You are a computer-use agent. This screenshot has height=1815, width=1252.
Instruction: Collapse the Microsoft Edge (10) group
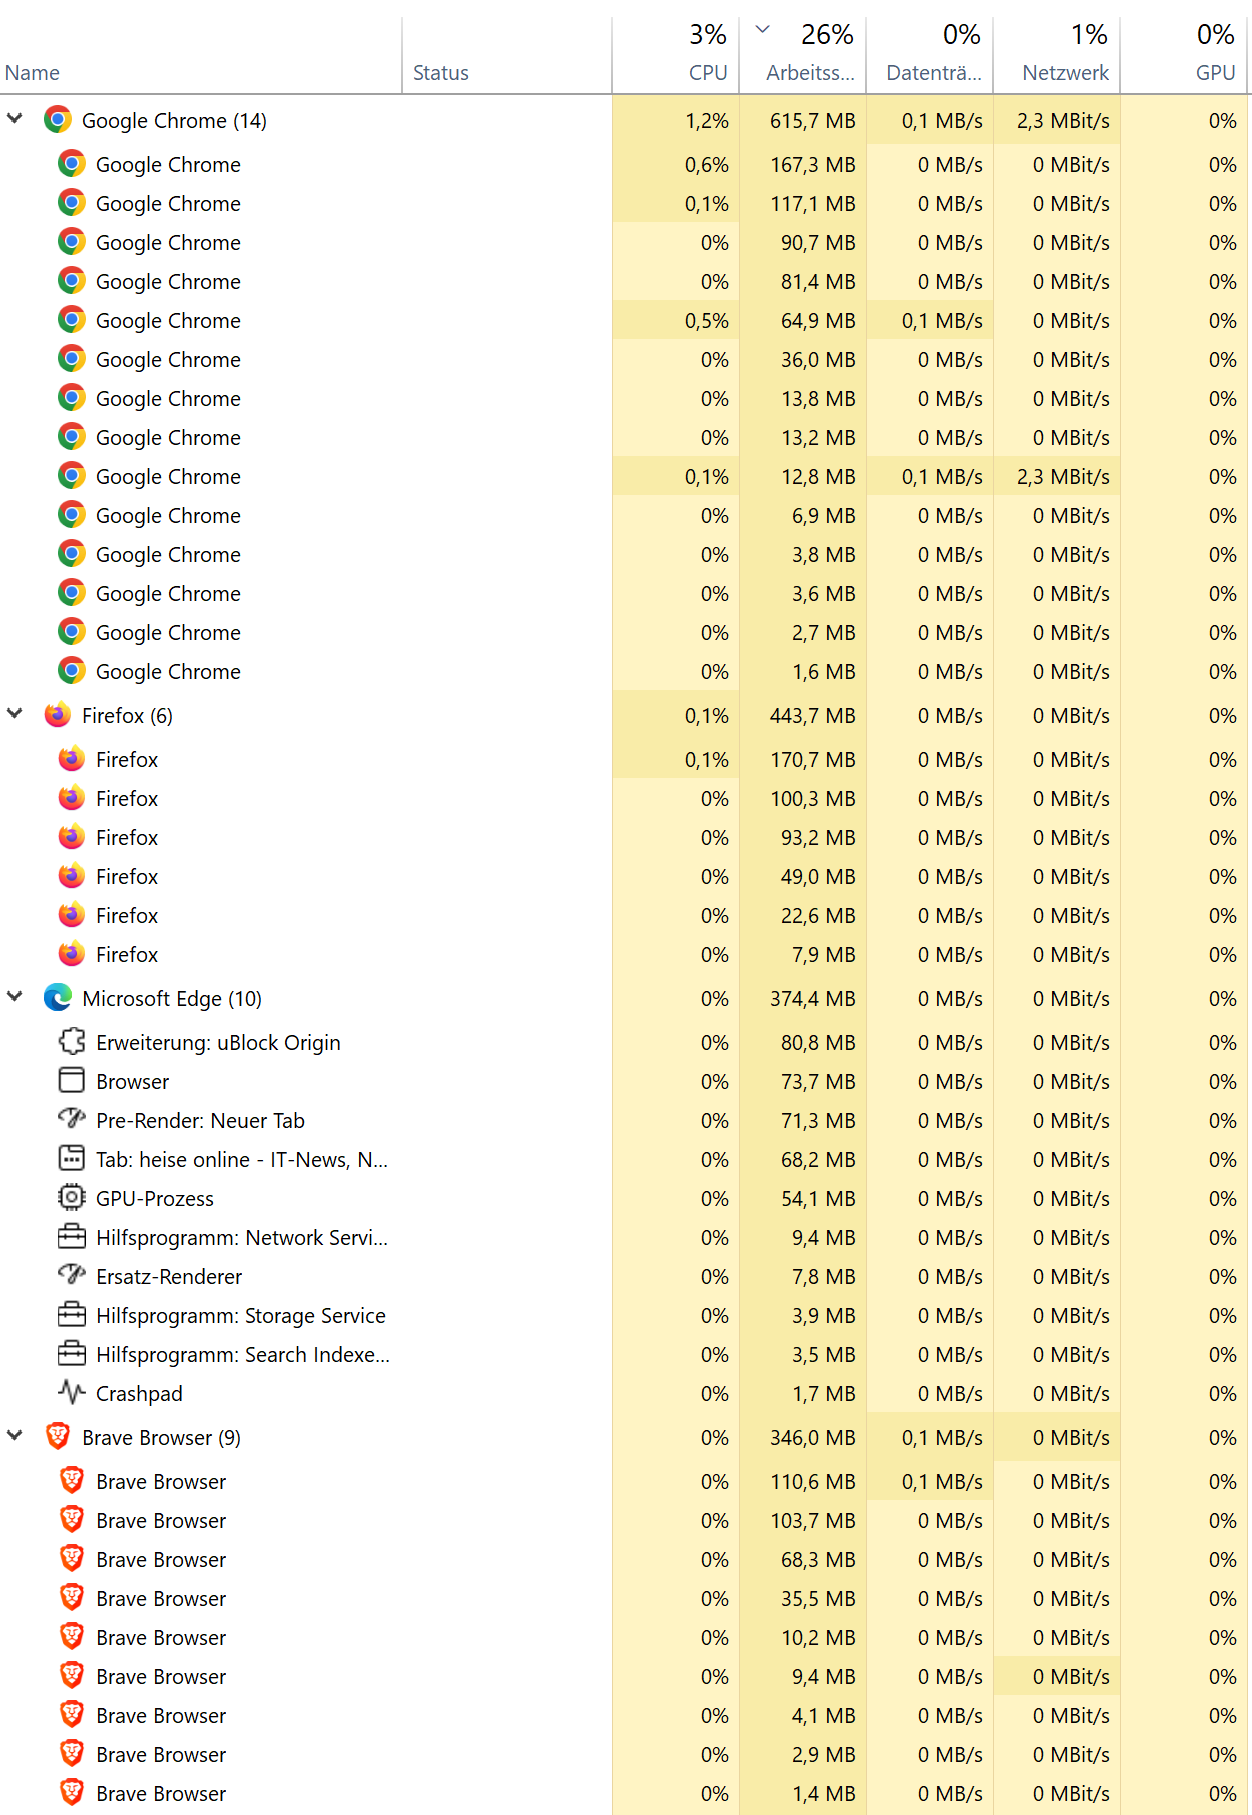pos(15,997)
